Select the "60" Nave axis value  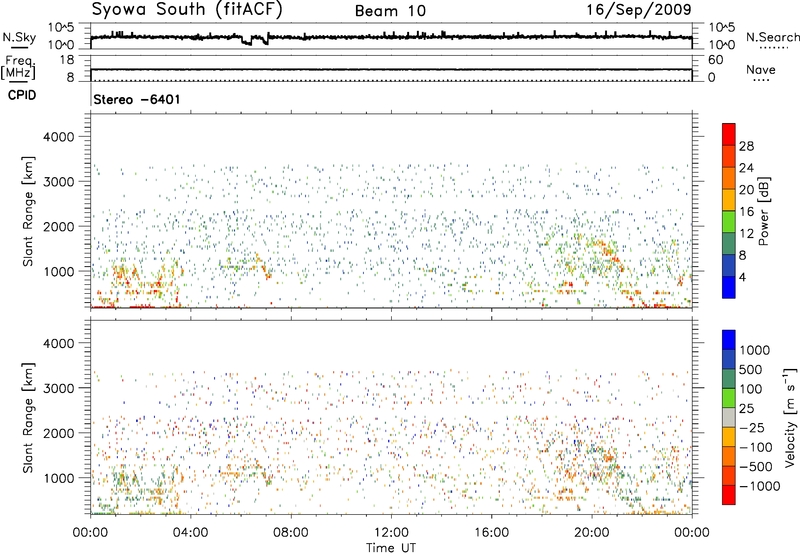715,60
